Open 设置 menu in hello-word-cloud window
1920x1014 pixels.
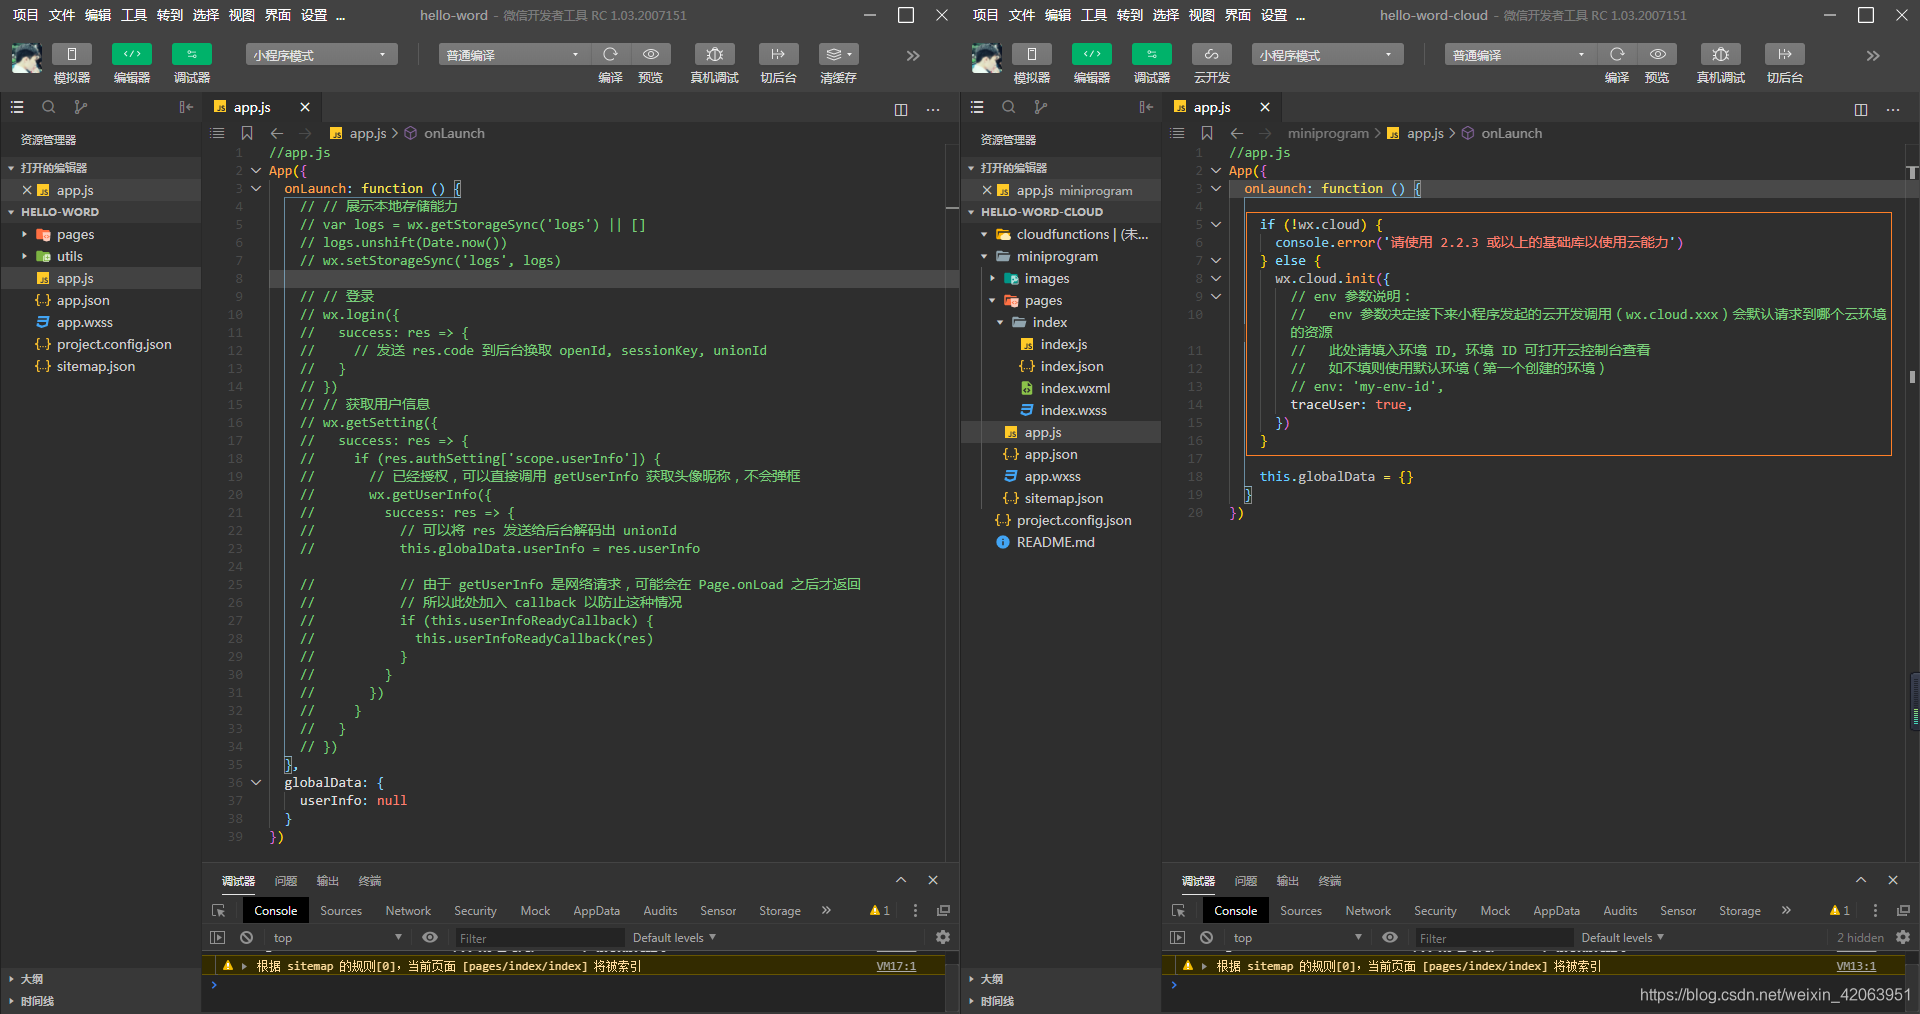(x=1274, y=15)
